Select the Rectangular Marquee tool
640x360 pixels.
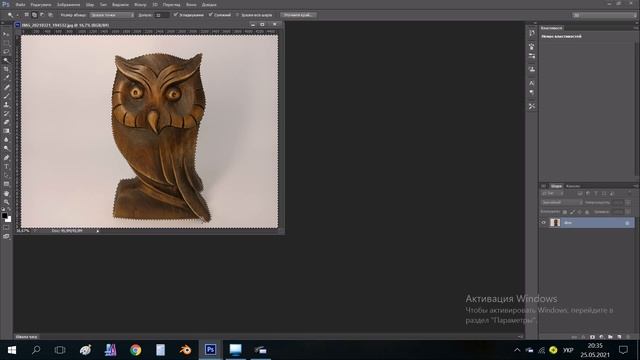click(x=6, y=43)
